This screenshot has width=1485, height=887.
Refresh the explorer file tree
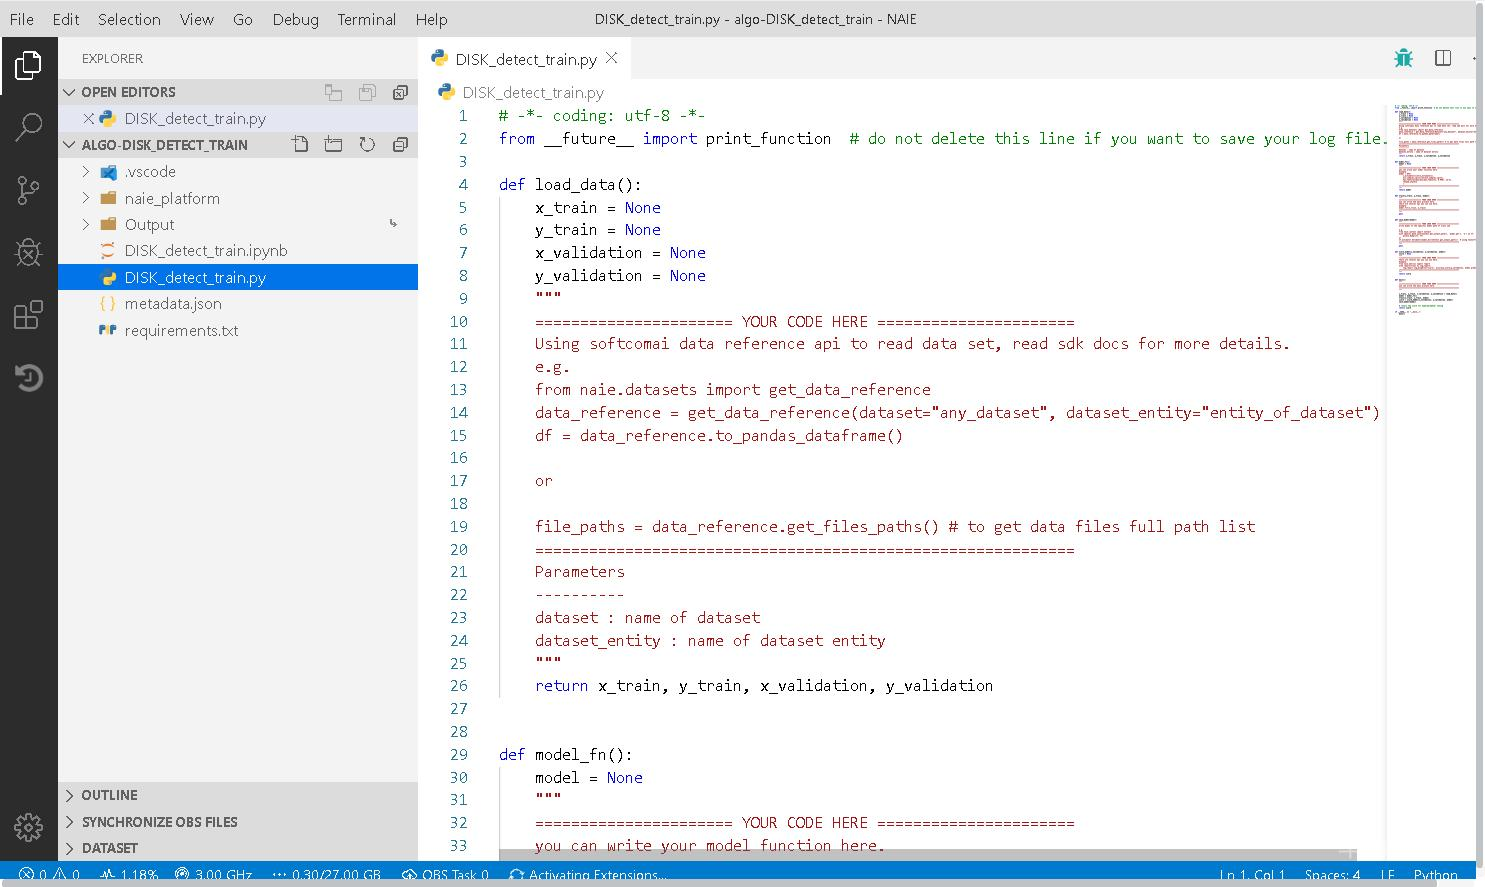tap(367, 145)
